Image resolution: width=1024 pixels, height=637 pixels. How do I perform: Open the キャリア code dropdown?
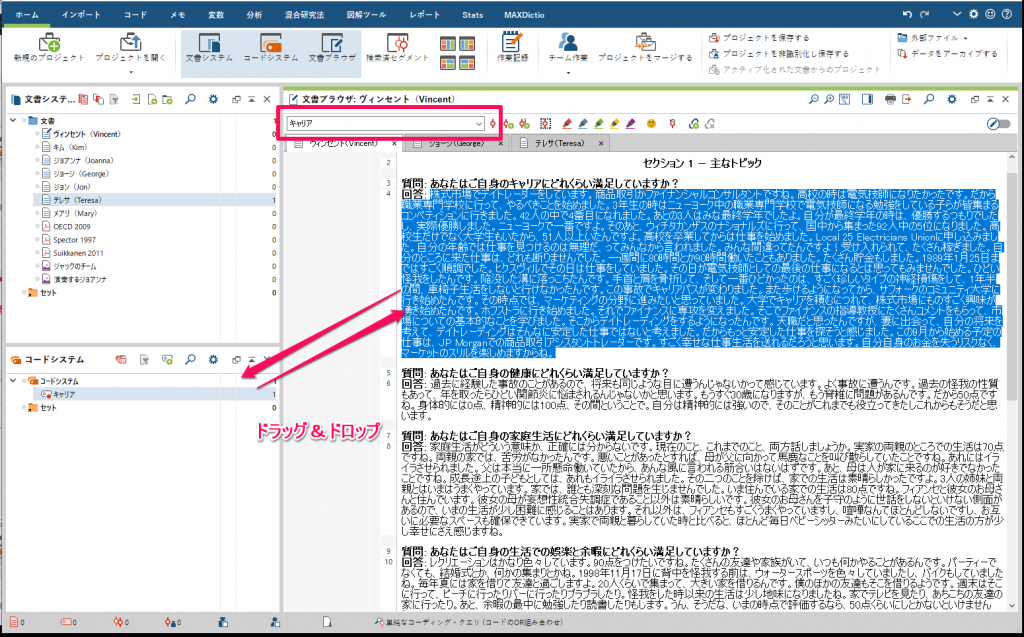click(x=479, y=123)
